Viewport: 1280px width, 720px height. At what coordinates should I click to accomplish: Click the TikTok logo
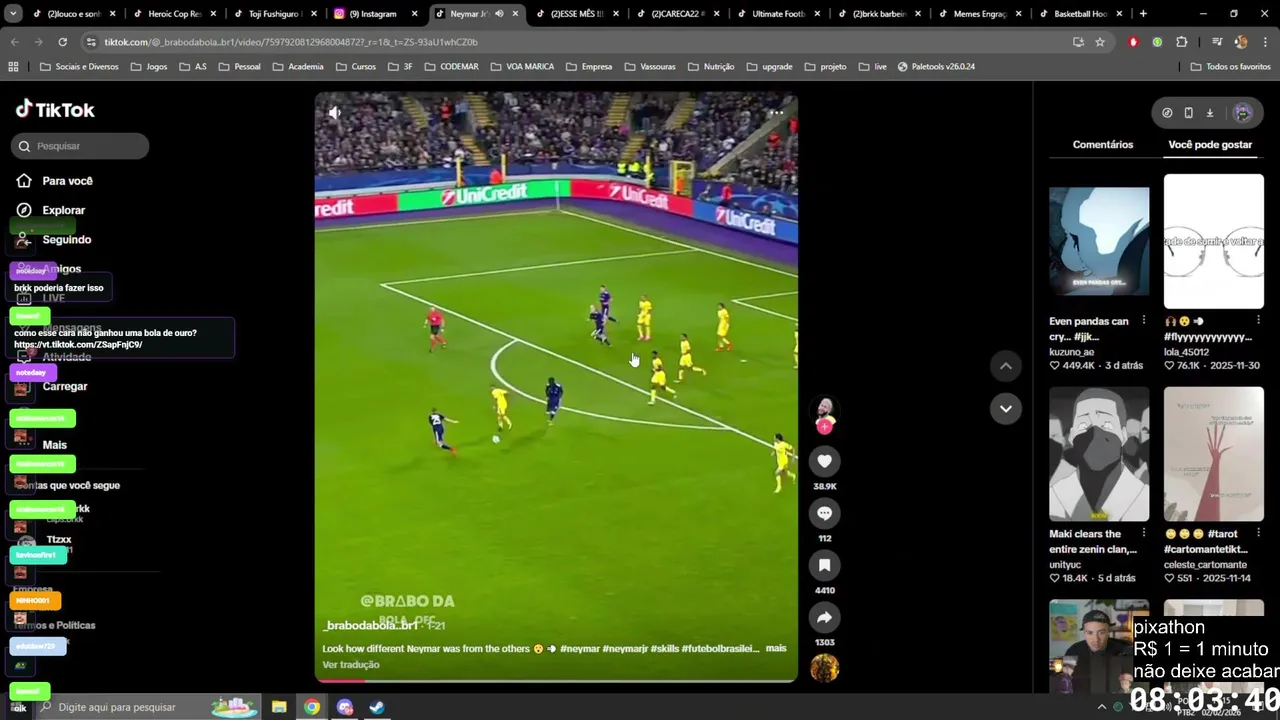[x=55, y=109]
